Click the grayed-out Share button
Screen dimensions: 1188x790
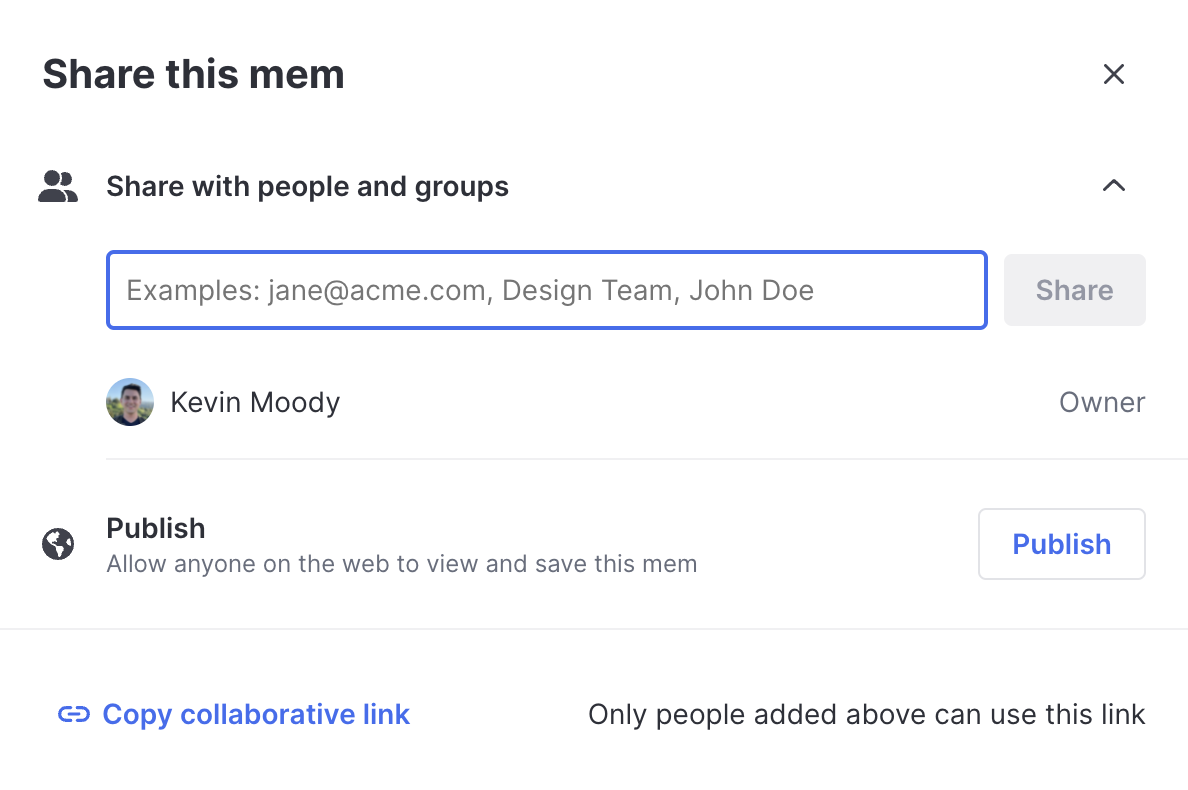pos(1074,290)
